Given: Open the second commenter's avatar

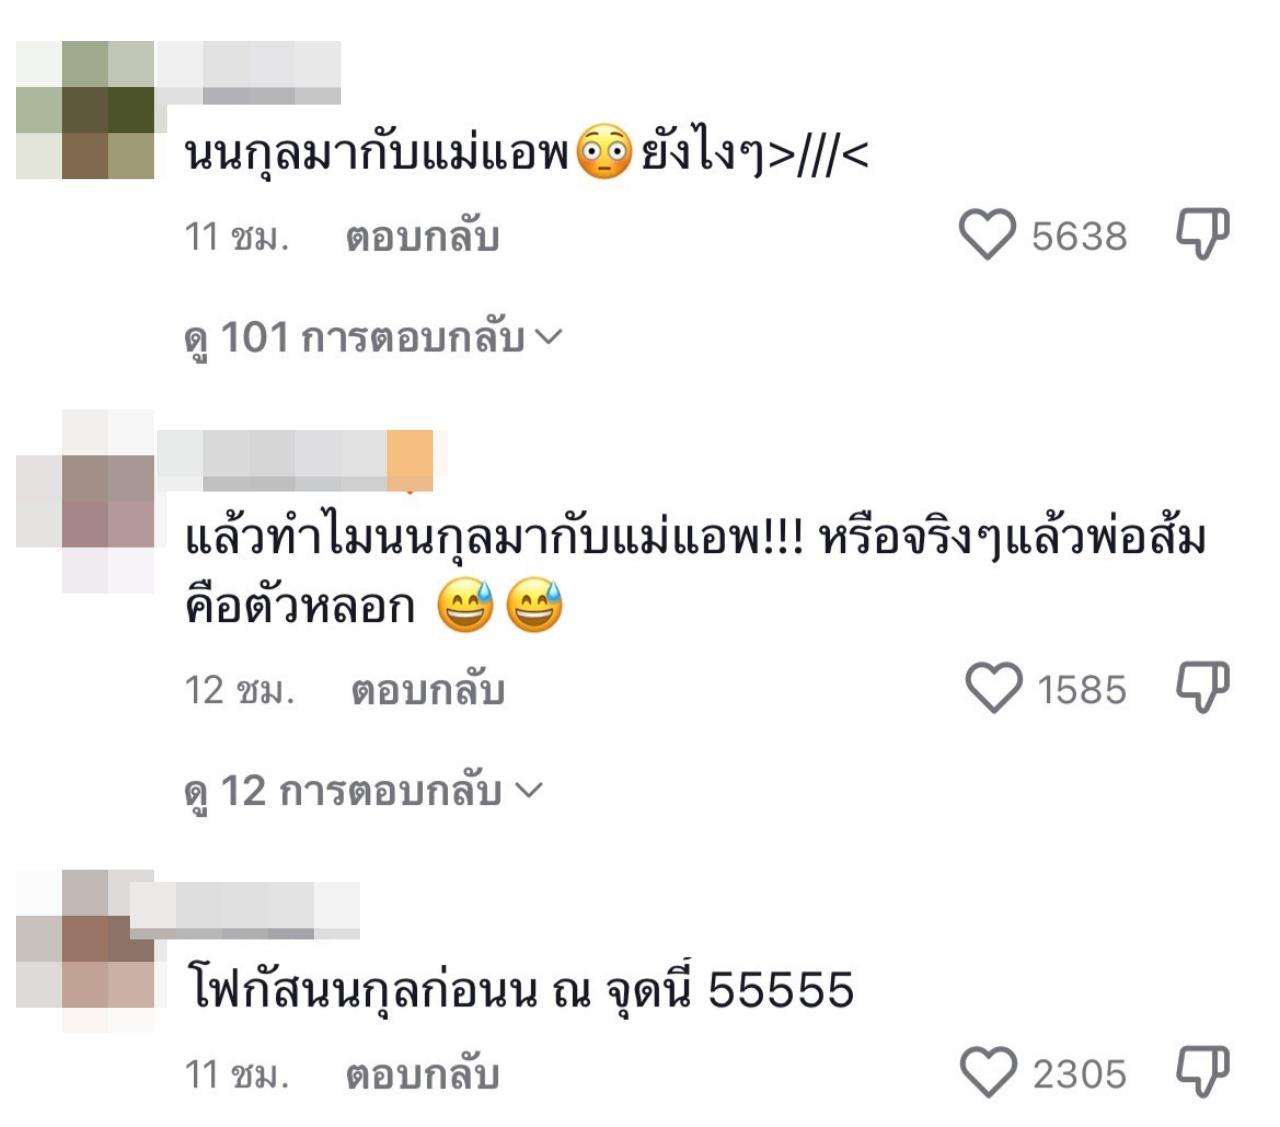Looking at the screenshot, I should tap(86, 501).
